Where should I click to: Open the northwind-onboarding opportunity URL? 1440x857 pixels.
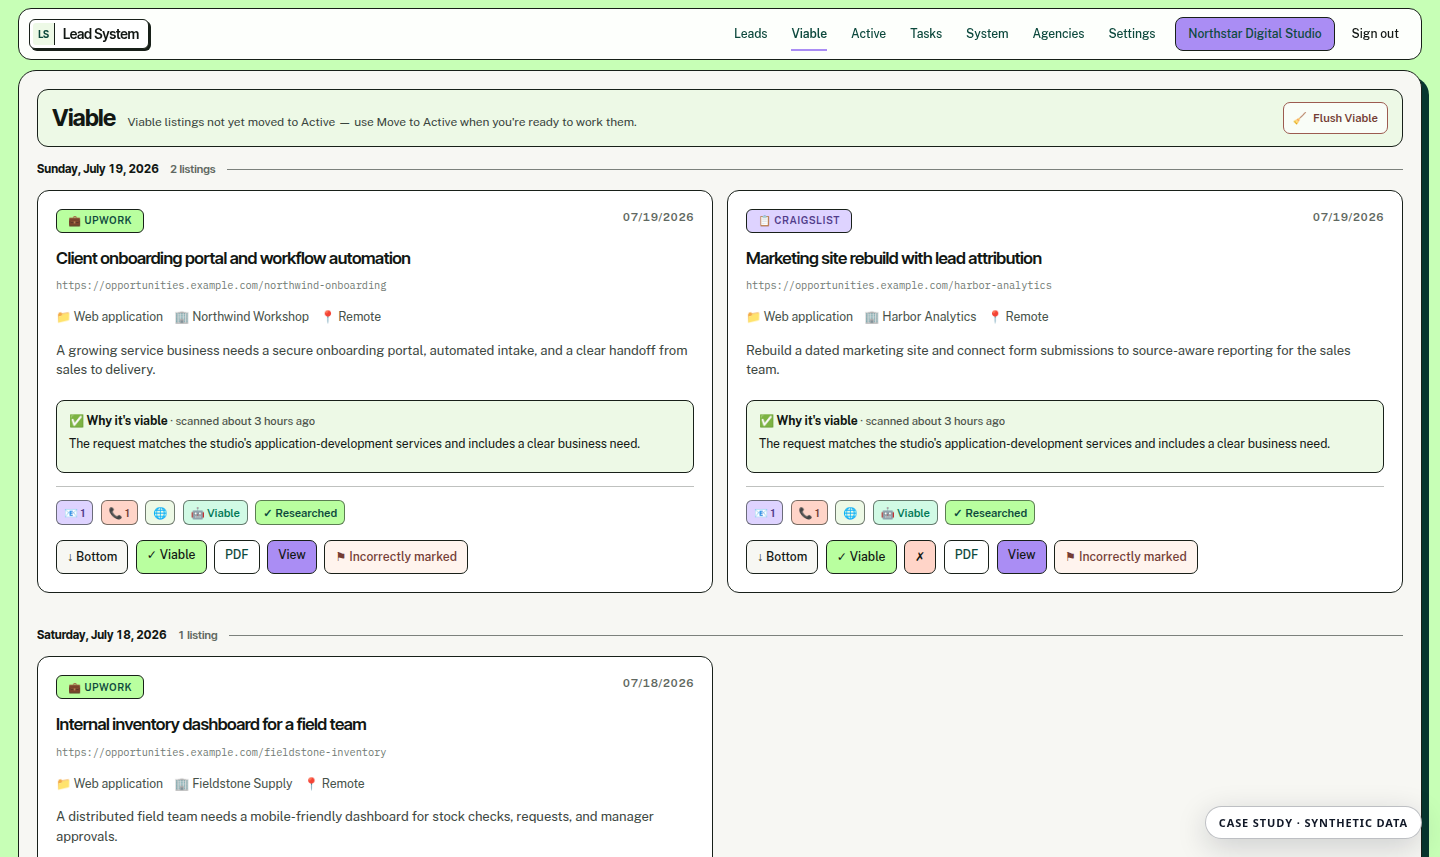[221, 286]
